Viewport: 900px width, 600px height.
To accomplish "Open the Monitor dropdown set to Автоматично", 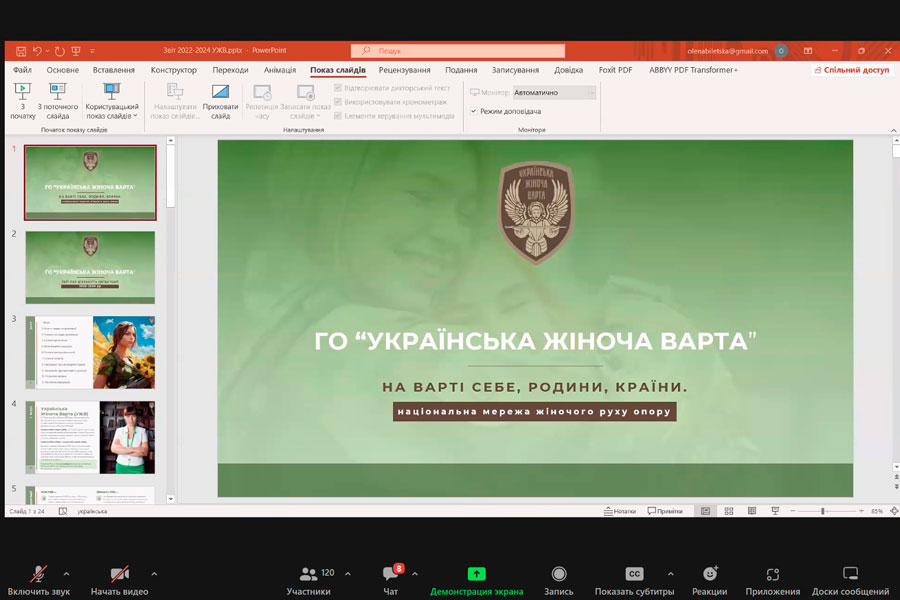I will 555,92.
